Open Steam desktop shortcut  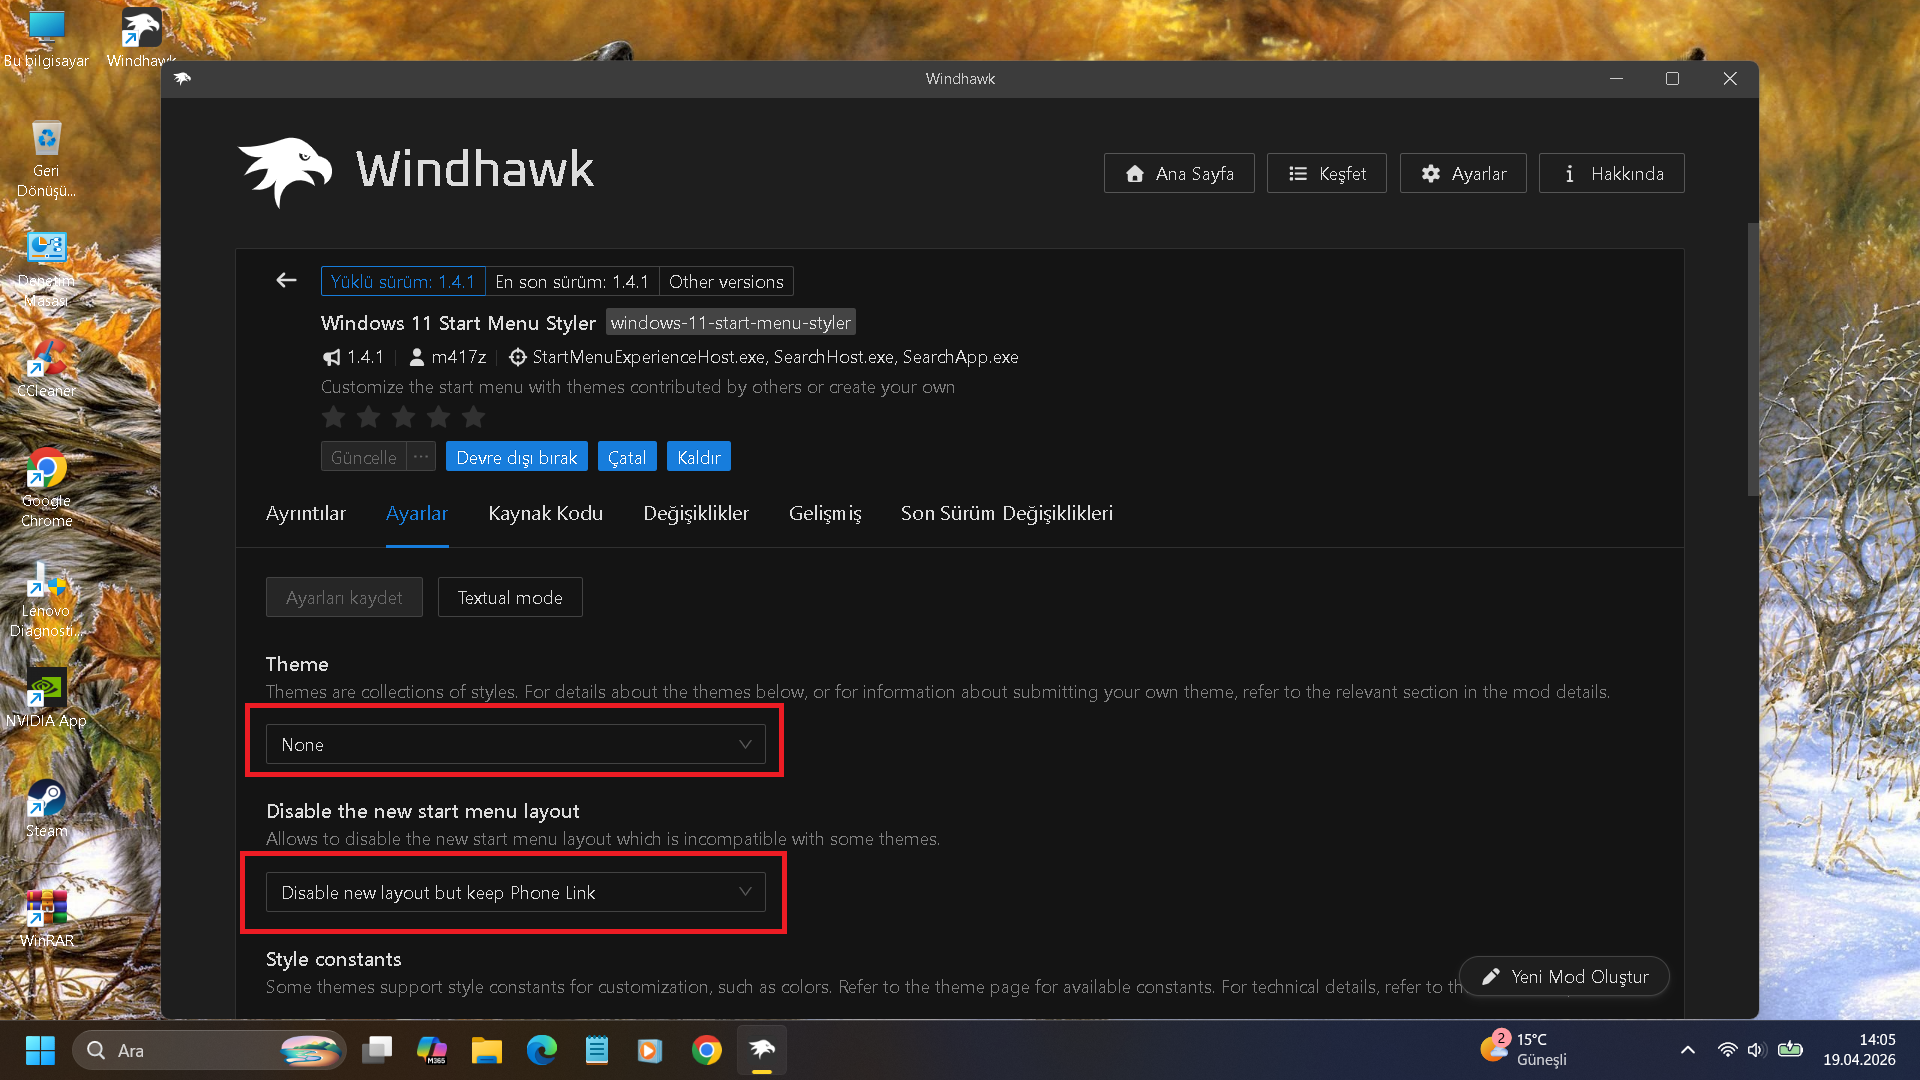coord(46,808)
